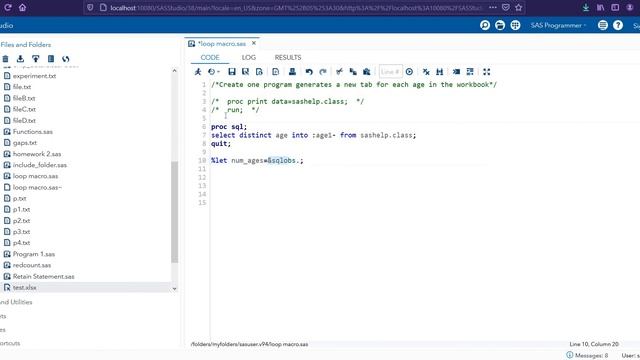Open Program 1.sas in the tree
The height and width of the screenshot is (360, 640).
pyautogui.click(x=34, y=254)
